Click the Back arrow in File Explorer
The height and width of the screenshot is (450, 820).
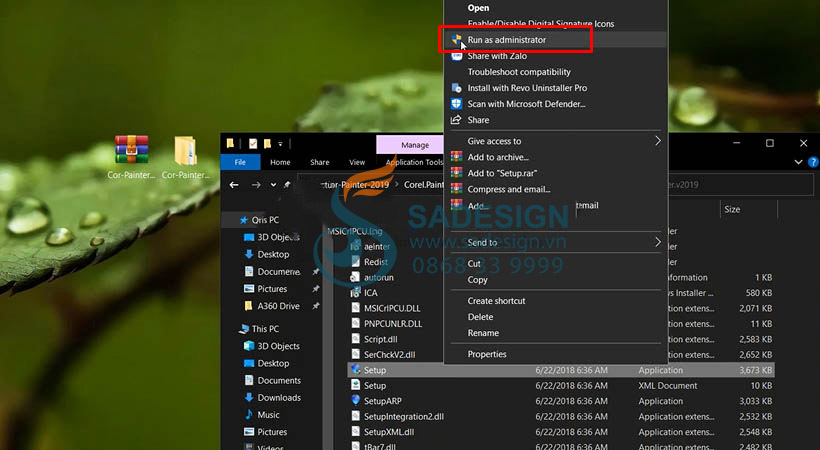point(234,185)
